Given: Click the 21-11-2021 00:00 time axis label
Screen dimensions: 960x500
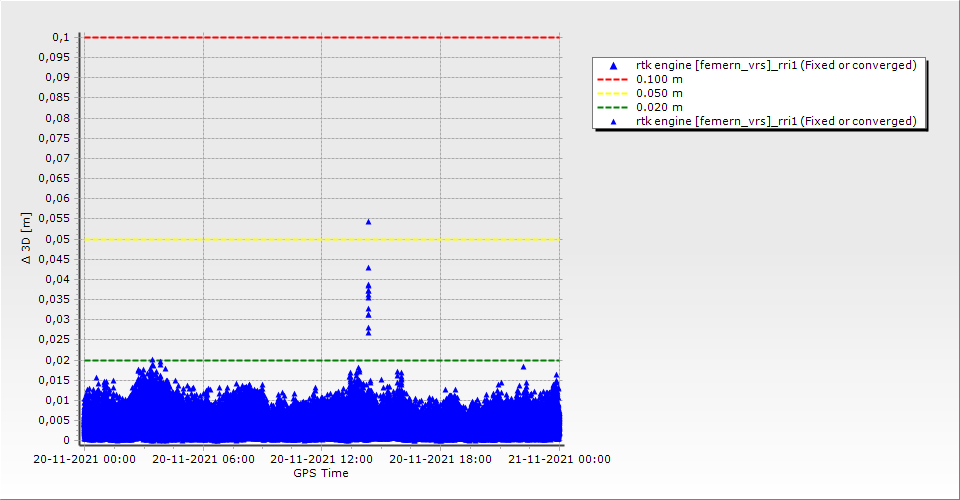Looking at the screenshot, I should [559, 460].
